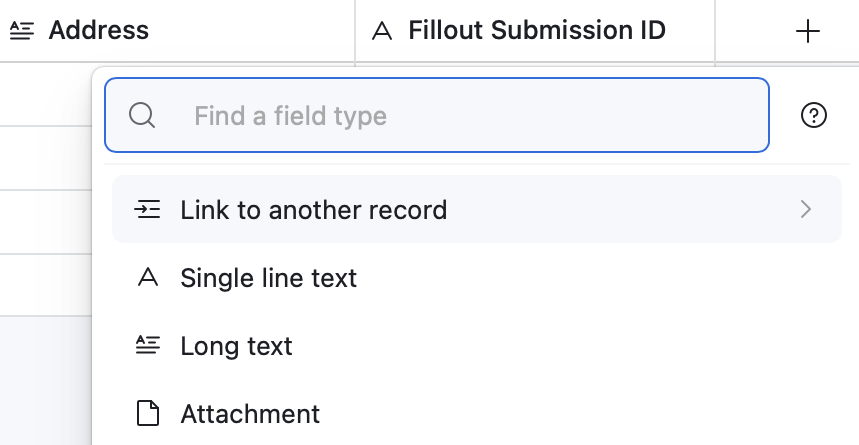This screenshot has width=859, height=445.
Task: Select Single line text field type
Action: (x=268, y=278)
